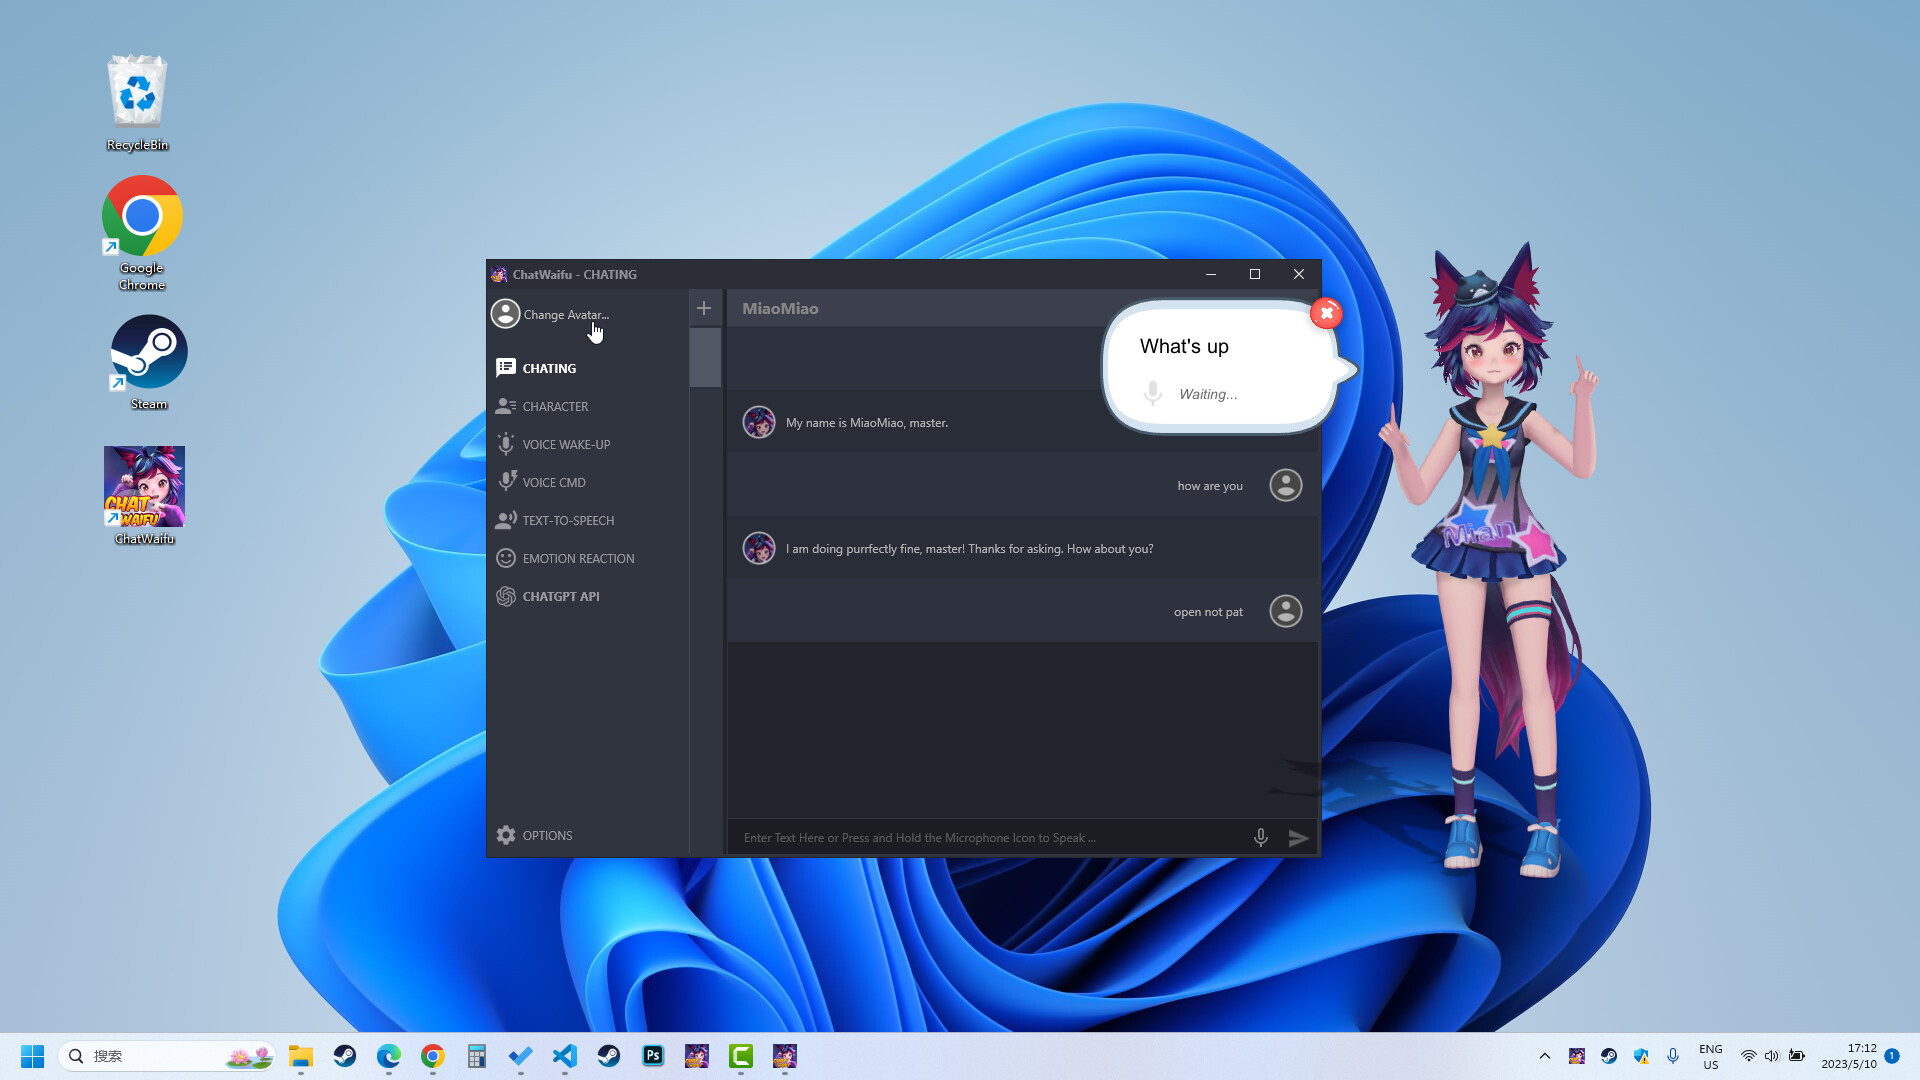Click the chat window scrollbar

705,357
